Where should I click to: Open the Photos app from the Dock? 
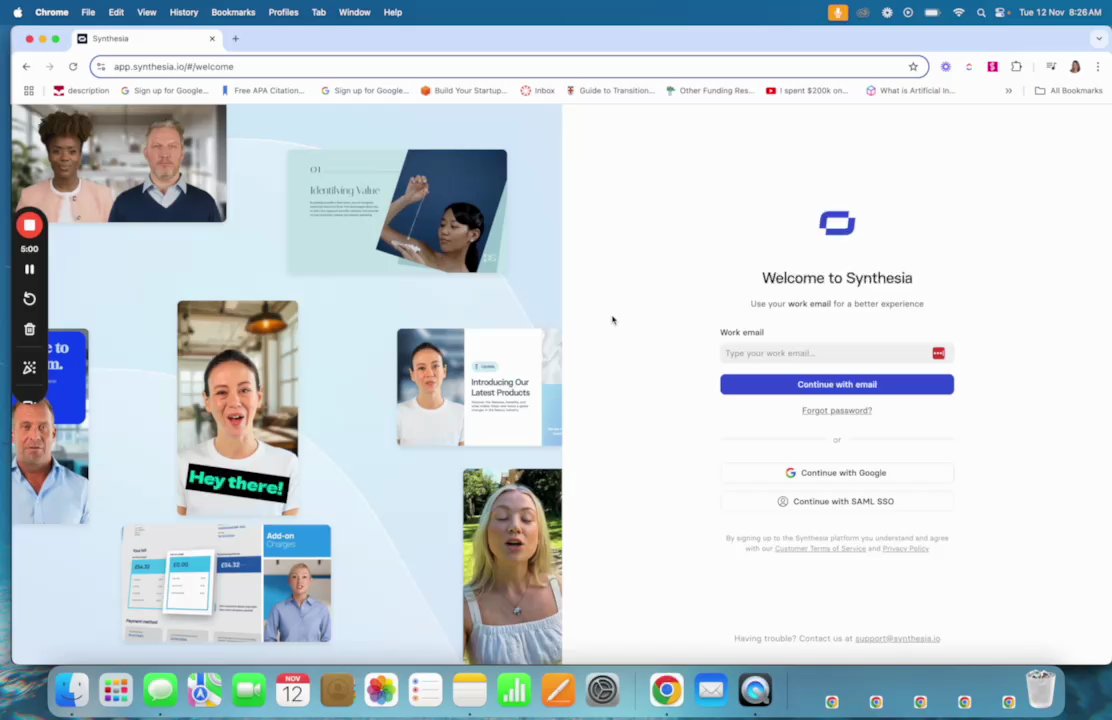[x=382, y=690]
